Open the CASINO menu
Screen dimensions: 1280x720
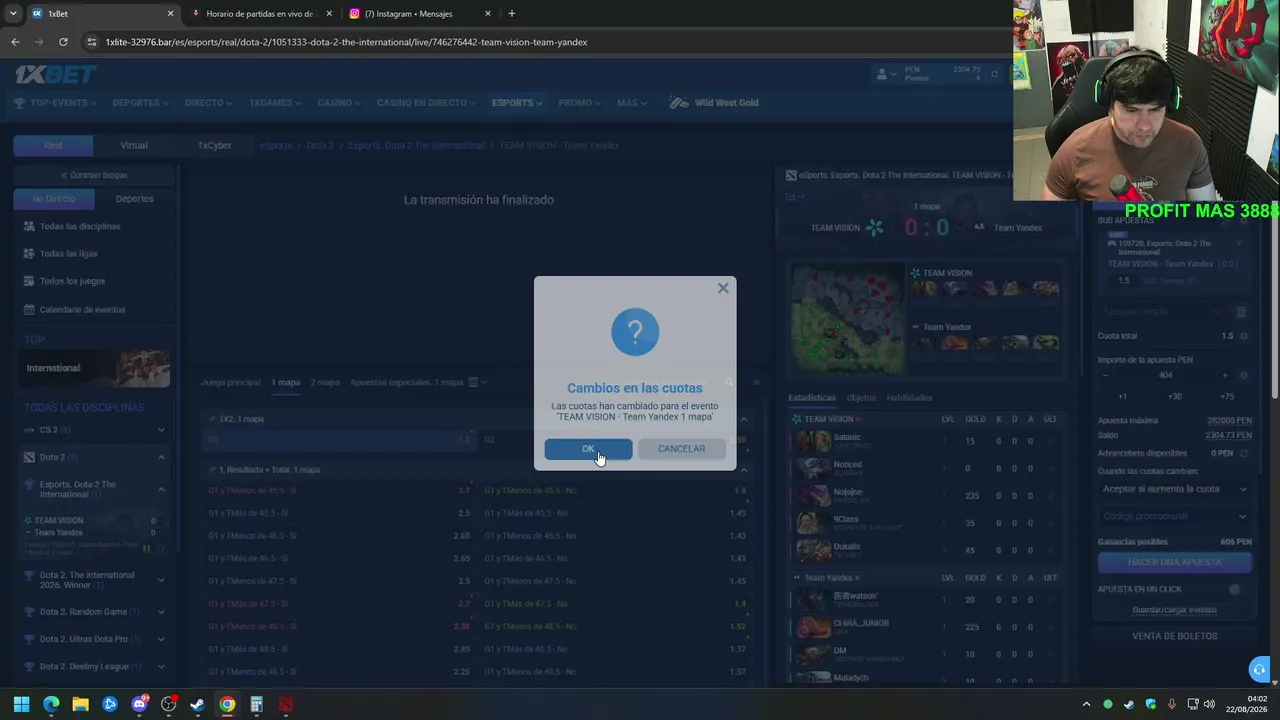pos(340,103)
